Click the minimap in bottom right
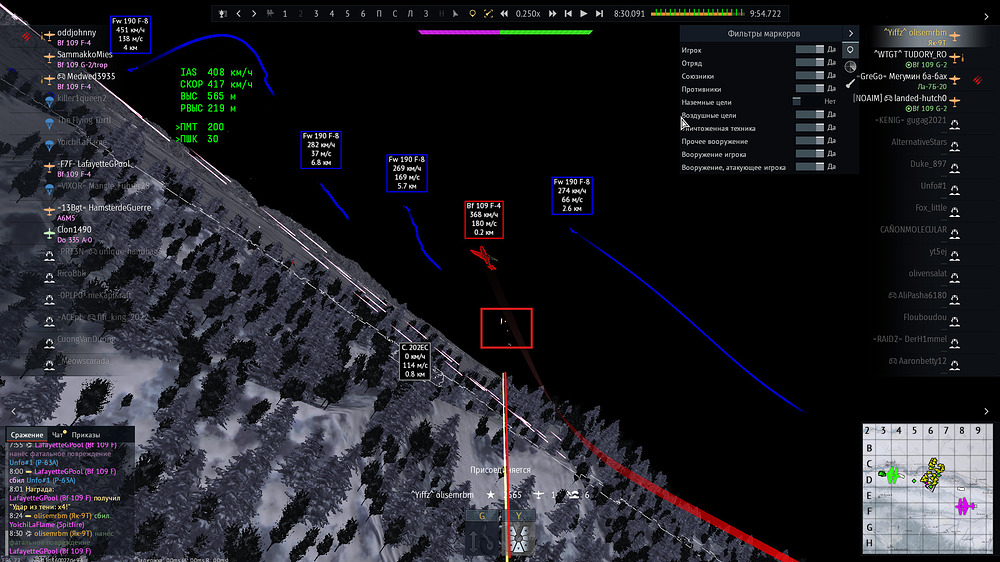 927,489
